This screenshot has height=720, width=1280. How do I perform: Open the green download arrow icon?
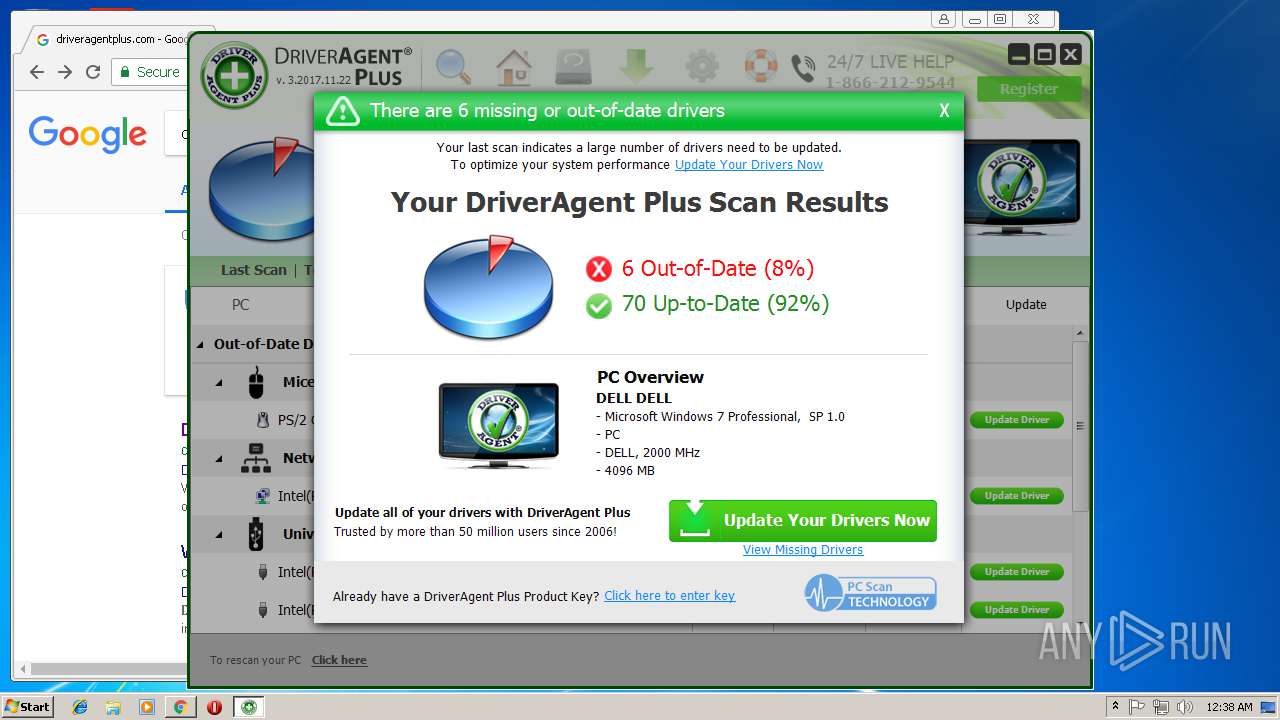[636, 67]
